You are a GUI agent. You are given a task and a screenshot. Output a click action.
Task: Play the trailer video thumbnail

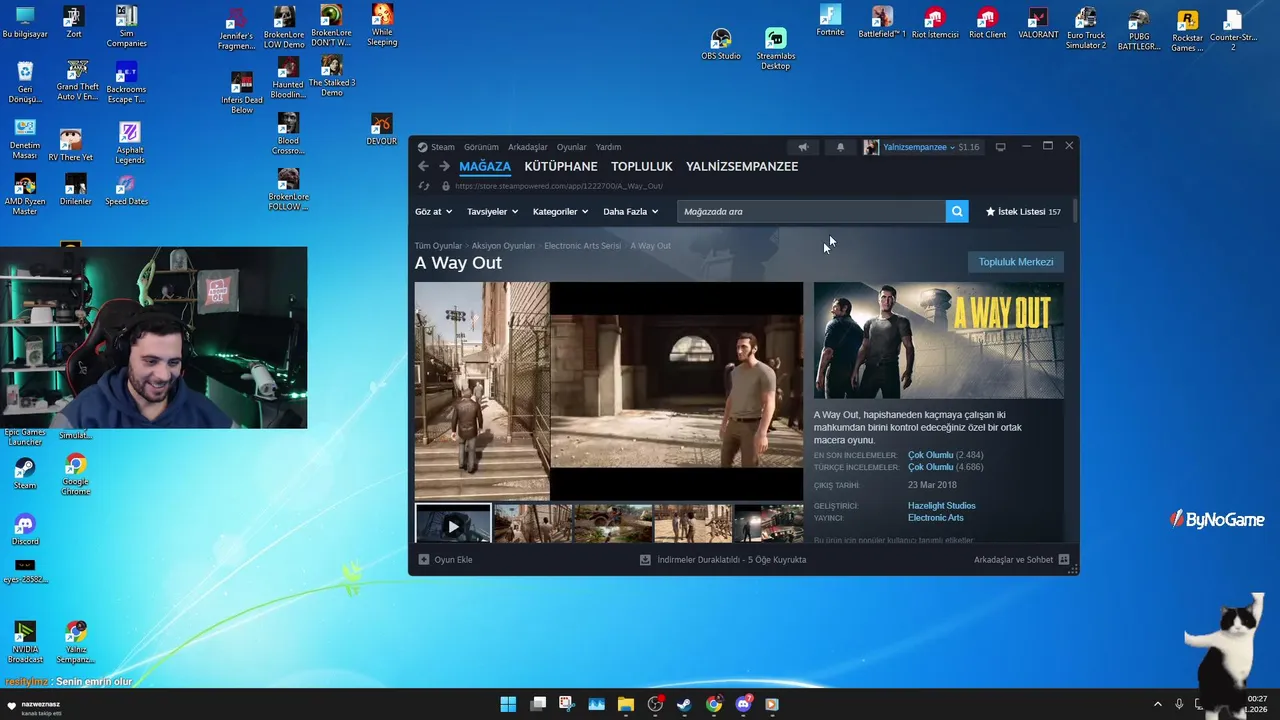453,524
